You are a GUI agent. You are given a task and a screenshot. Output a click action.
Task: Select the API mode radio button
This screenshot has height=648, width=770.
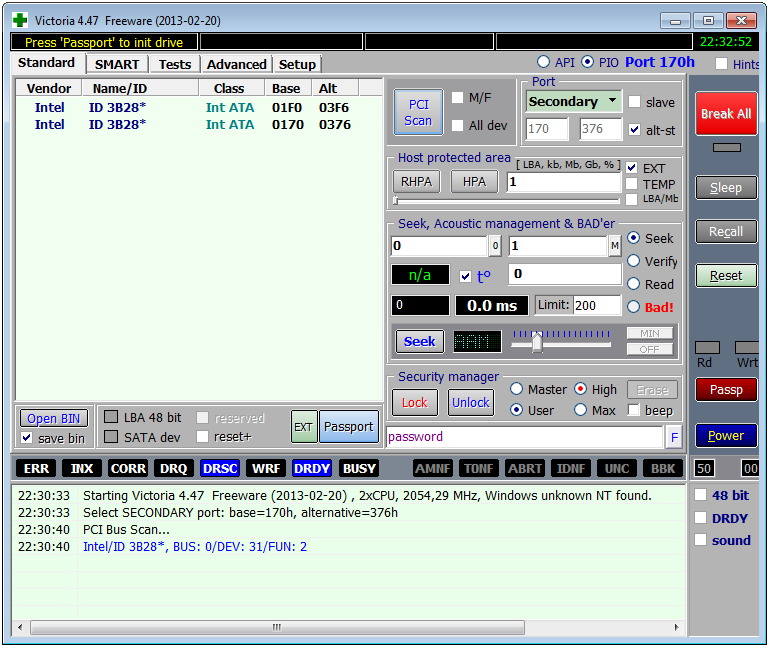point(544,62)
